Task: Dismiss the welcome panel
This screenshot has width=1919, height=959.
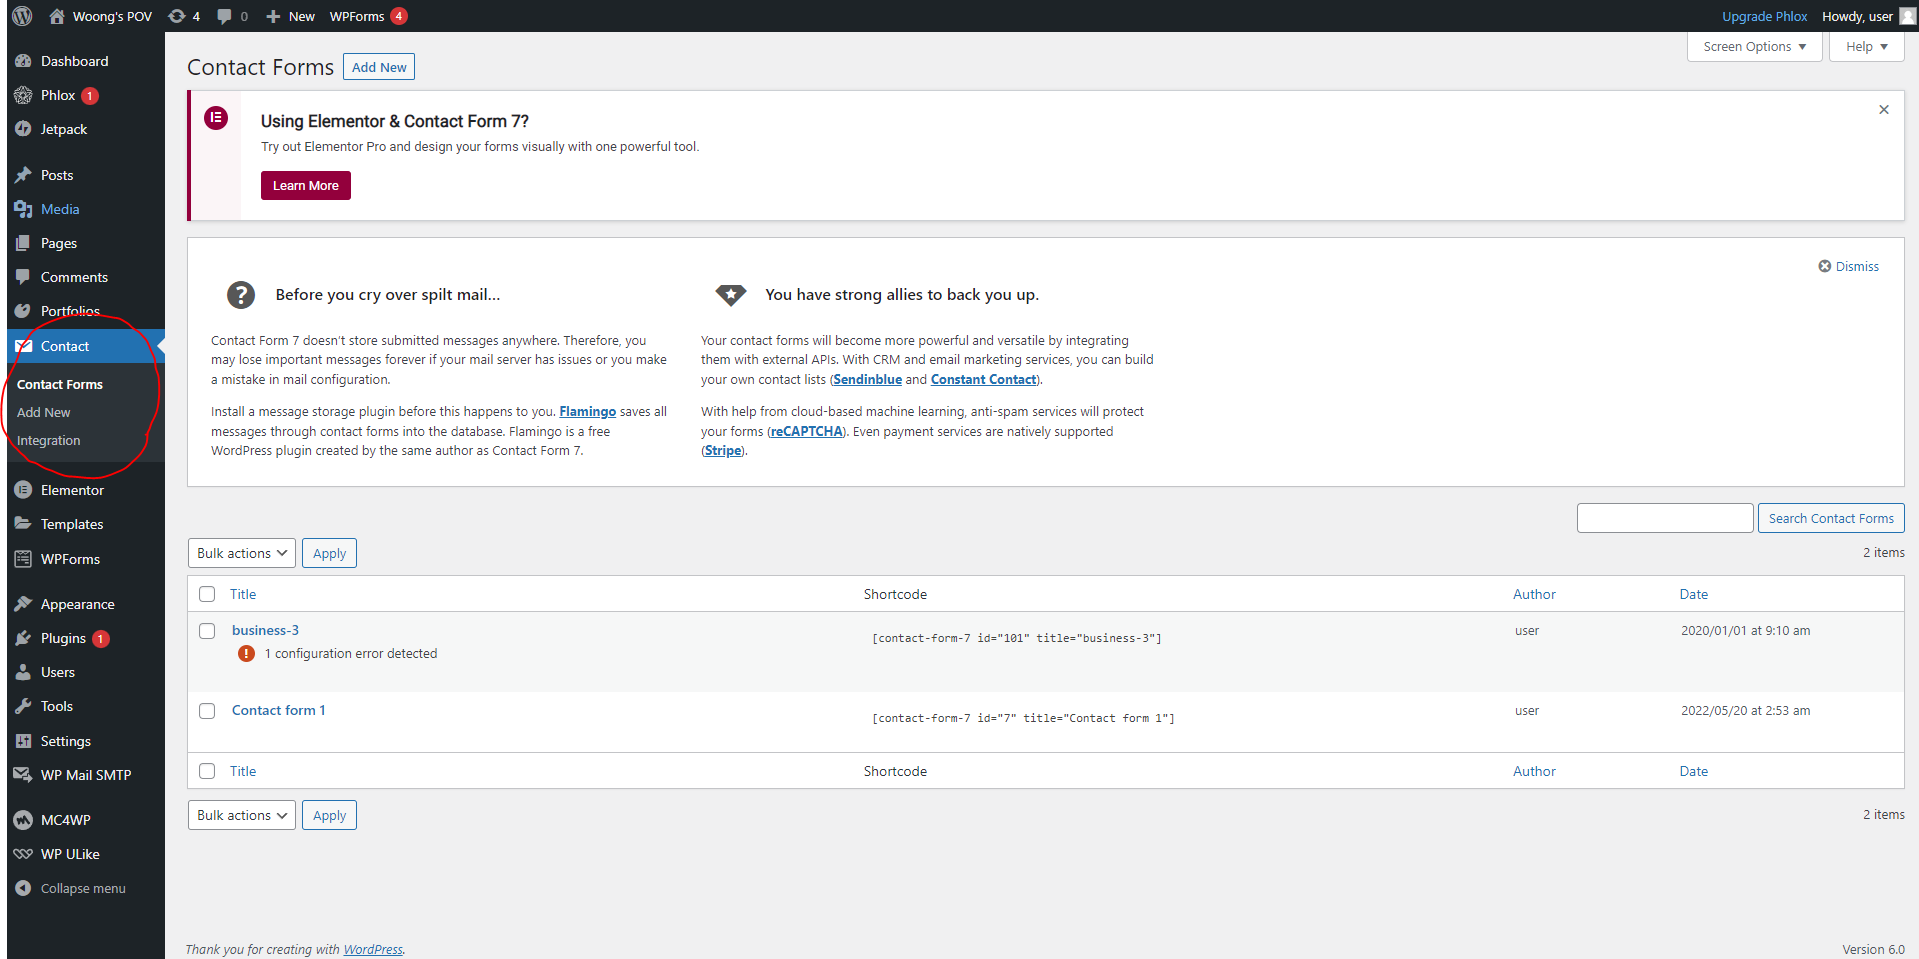Action: tap(1848, 266)
